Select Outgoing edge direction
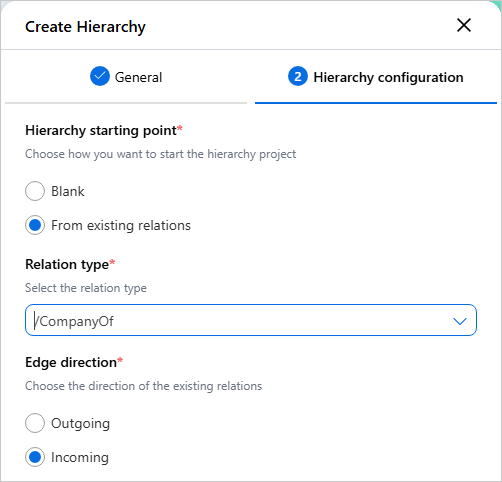 click(x=35, y=423)
